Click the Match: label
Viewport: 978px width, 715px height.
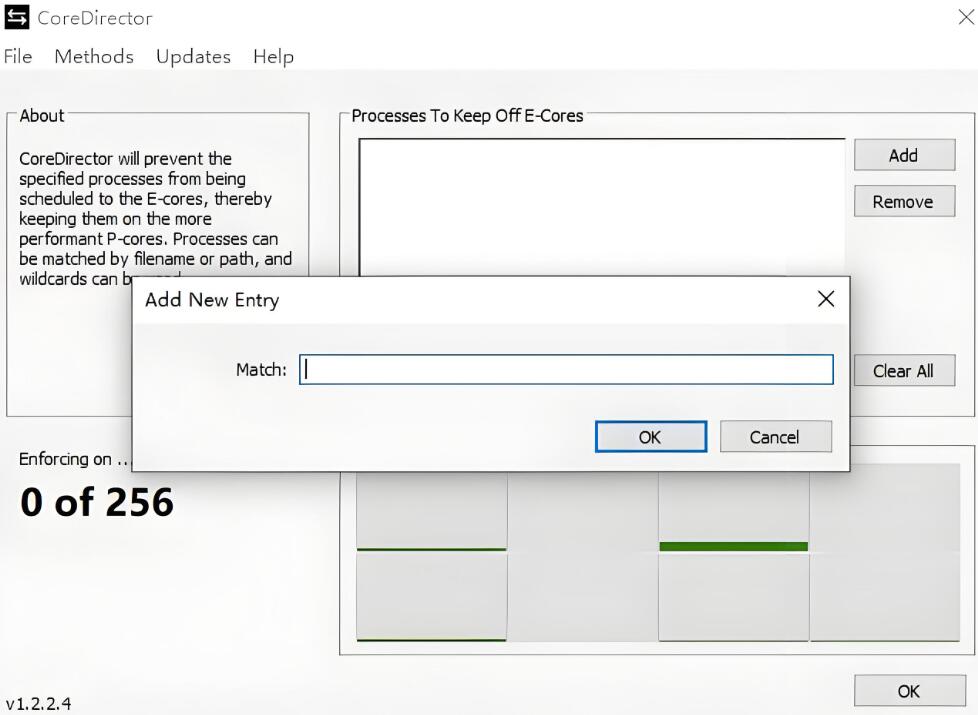point(261,369)
